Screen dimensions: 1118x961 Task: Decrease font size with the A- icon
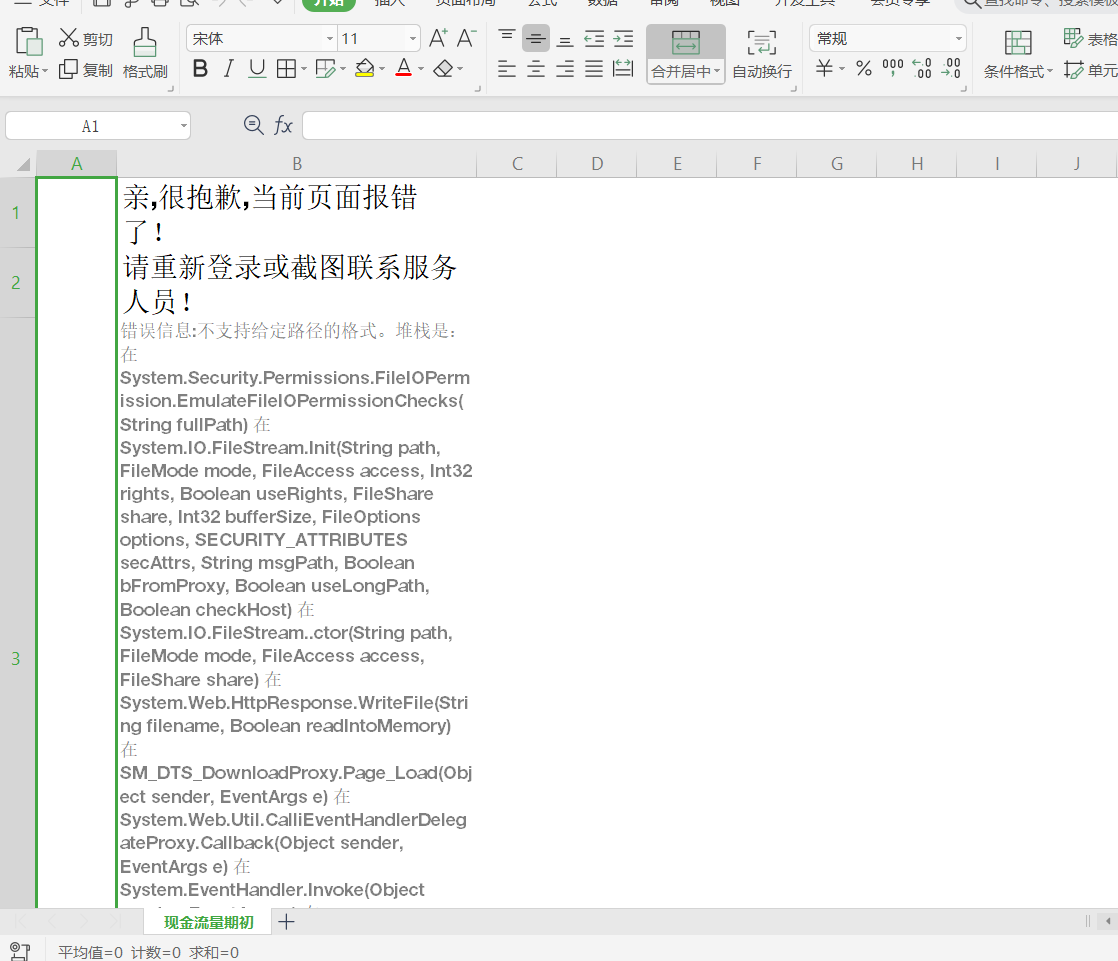pyautogui.click(x=466, y=38)
